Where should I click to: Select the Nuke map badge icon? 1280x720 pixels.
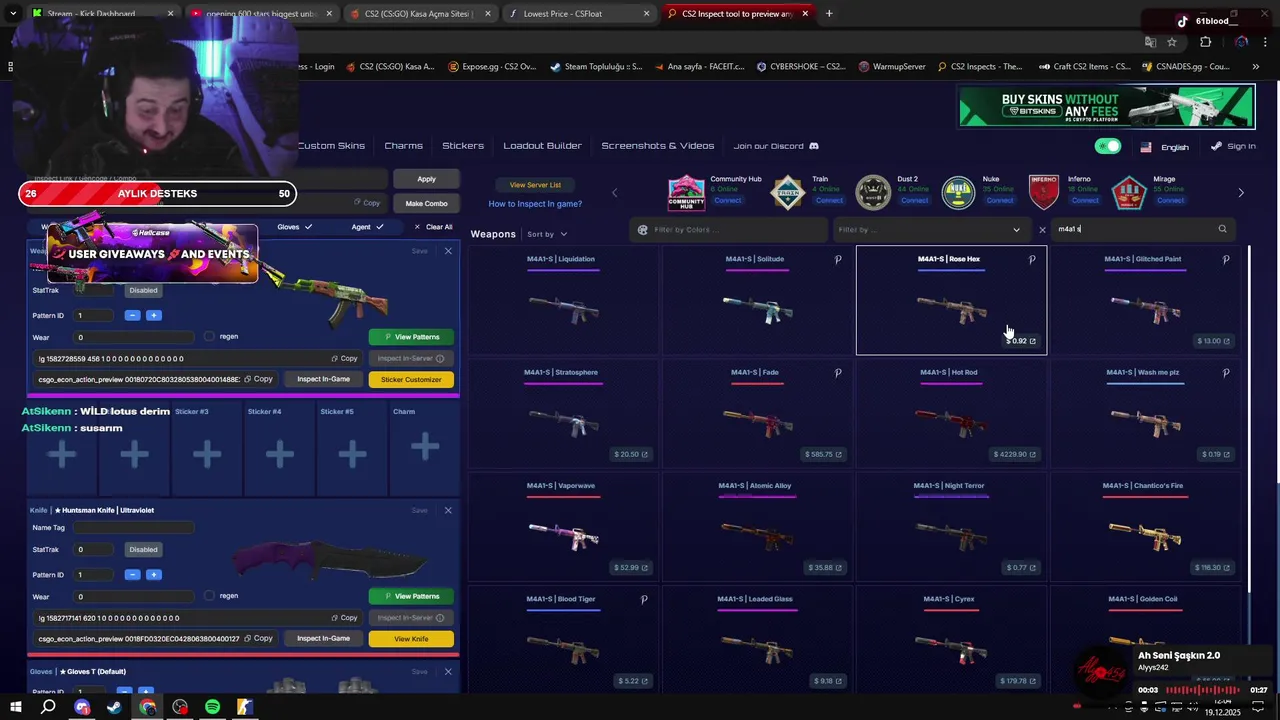click(958, 192)
